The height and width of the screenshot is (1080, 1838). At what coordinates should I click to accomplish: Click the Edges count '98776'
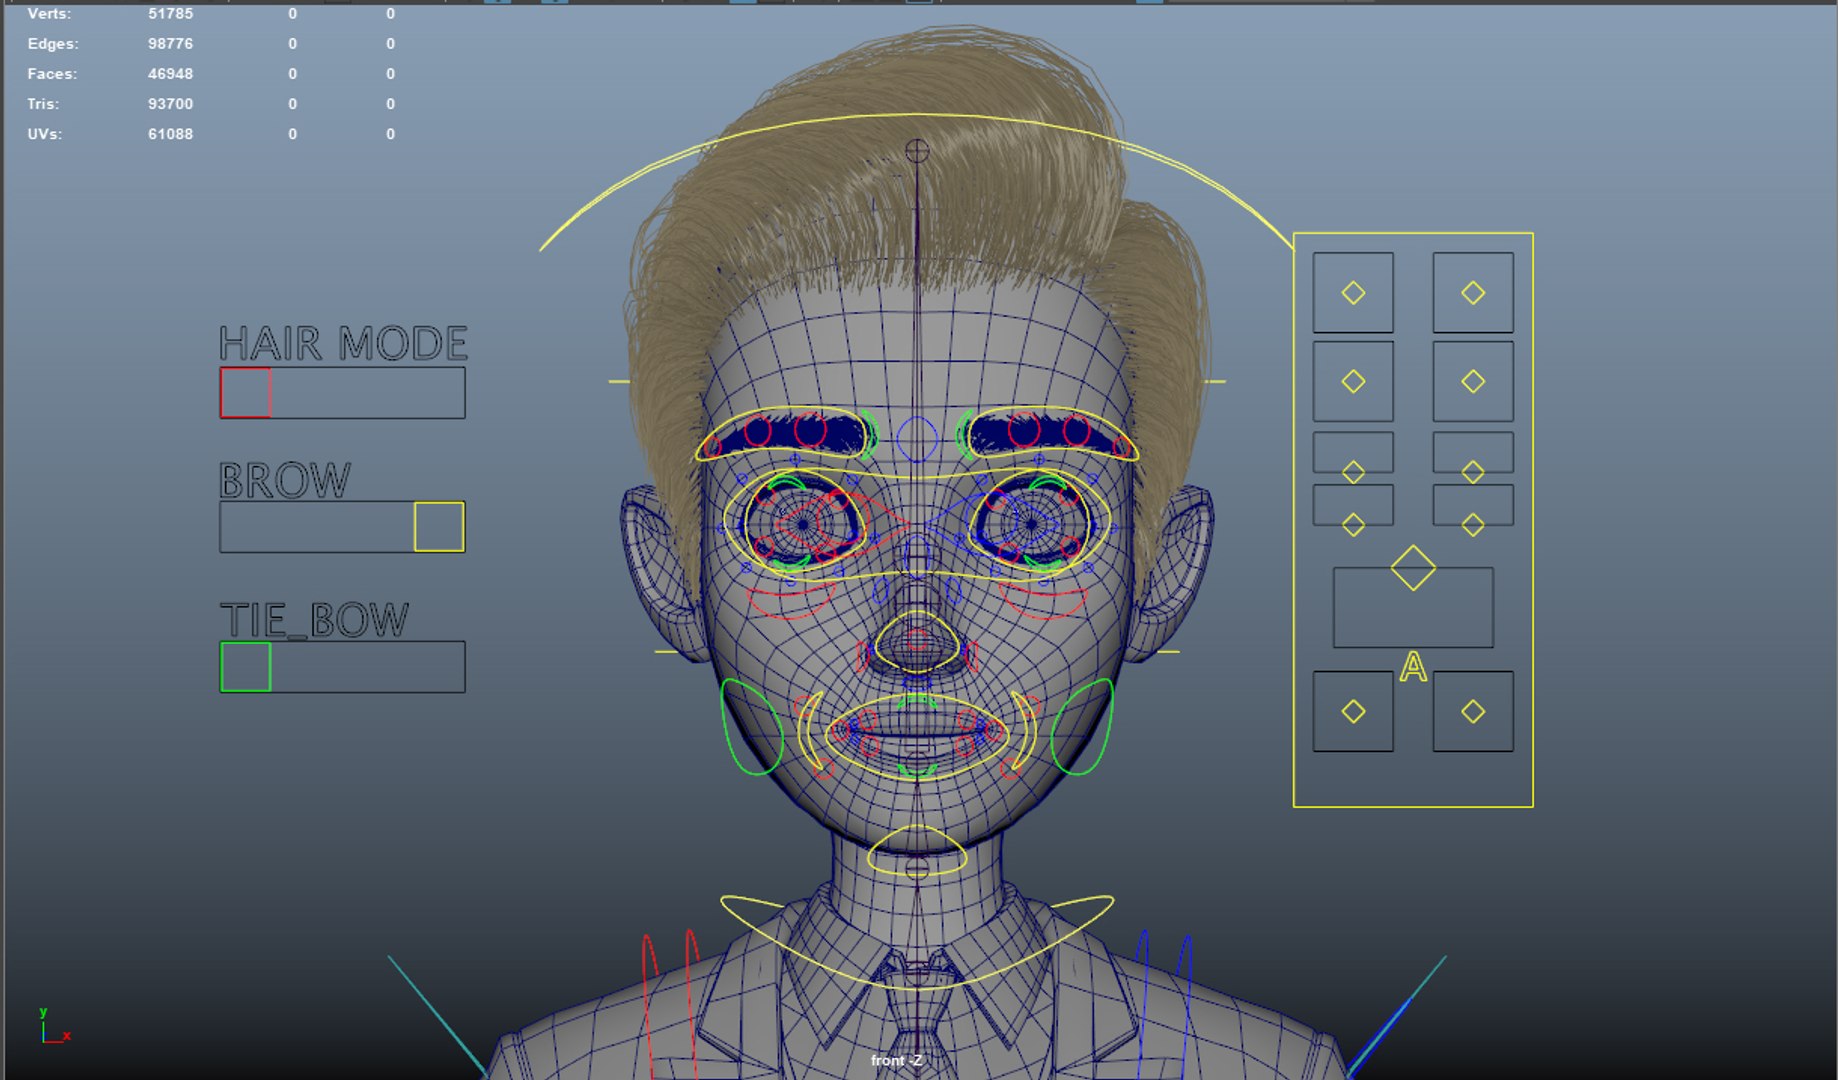170,44
